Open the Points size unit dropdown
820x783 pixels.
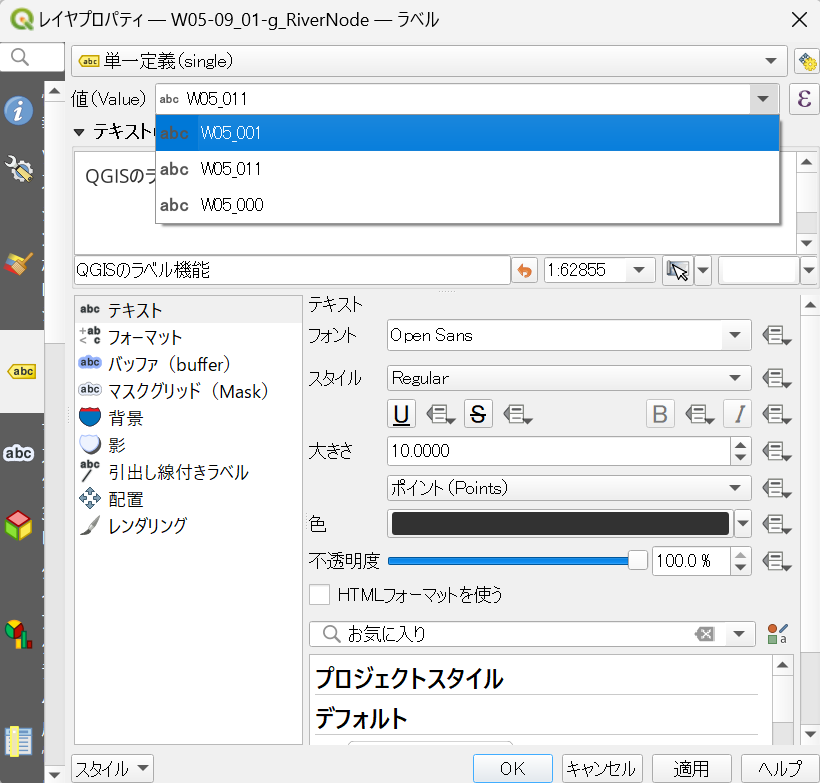[569, 488]
